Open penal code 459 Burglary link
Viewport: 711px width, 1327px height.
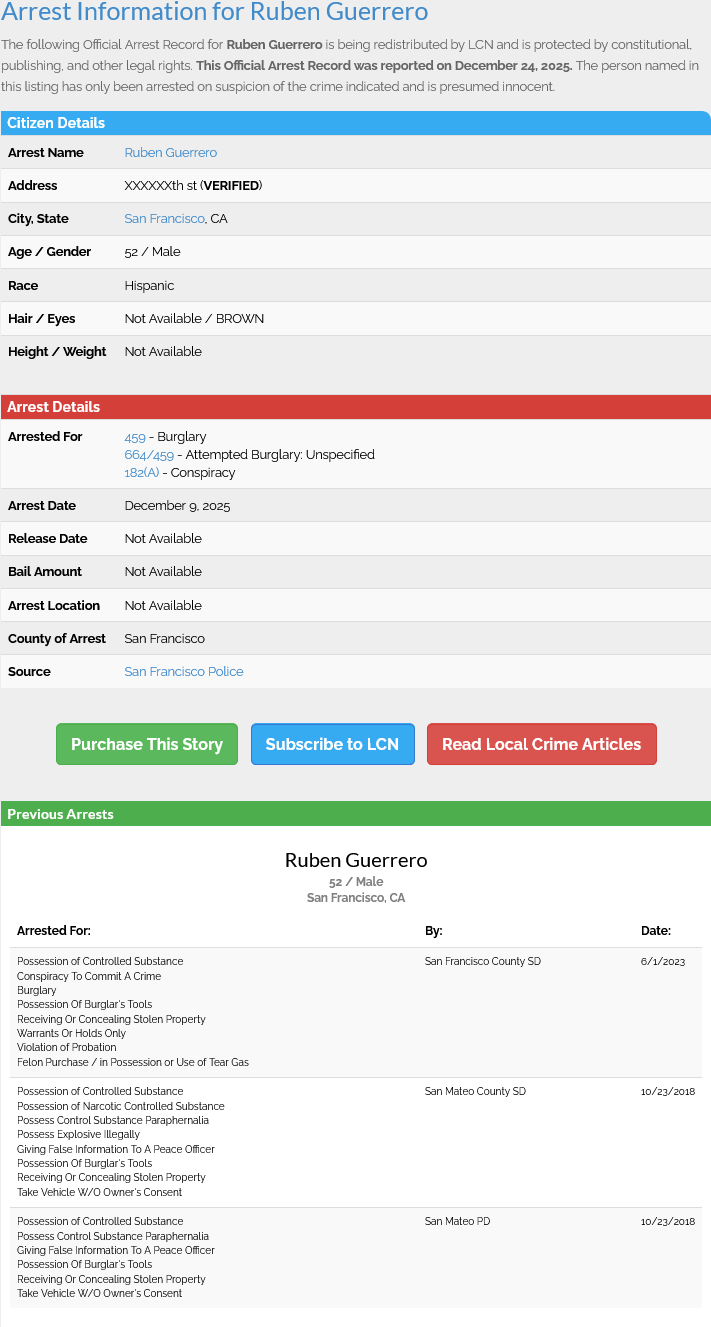tap(134, 437)
